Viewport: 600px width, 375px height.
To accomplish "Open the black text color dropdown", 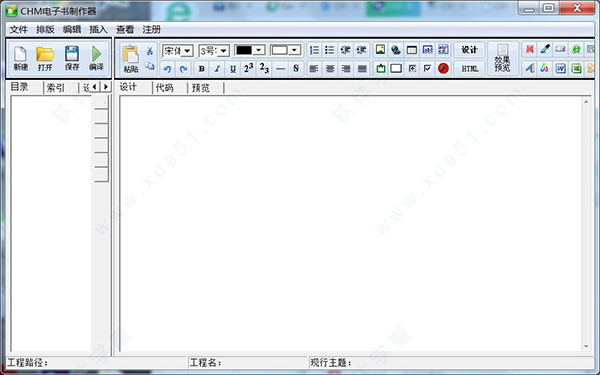I will 249,50.
